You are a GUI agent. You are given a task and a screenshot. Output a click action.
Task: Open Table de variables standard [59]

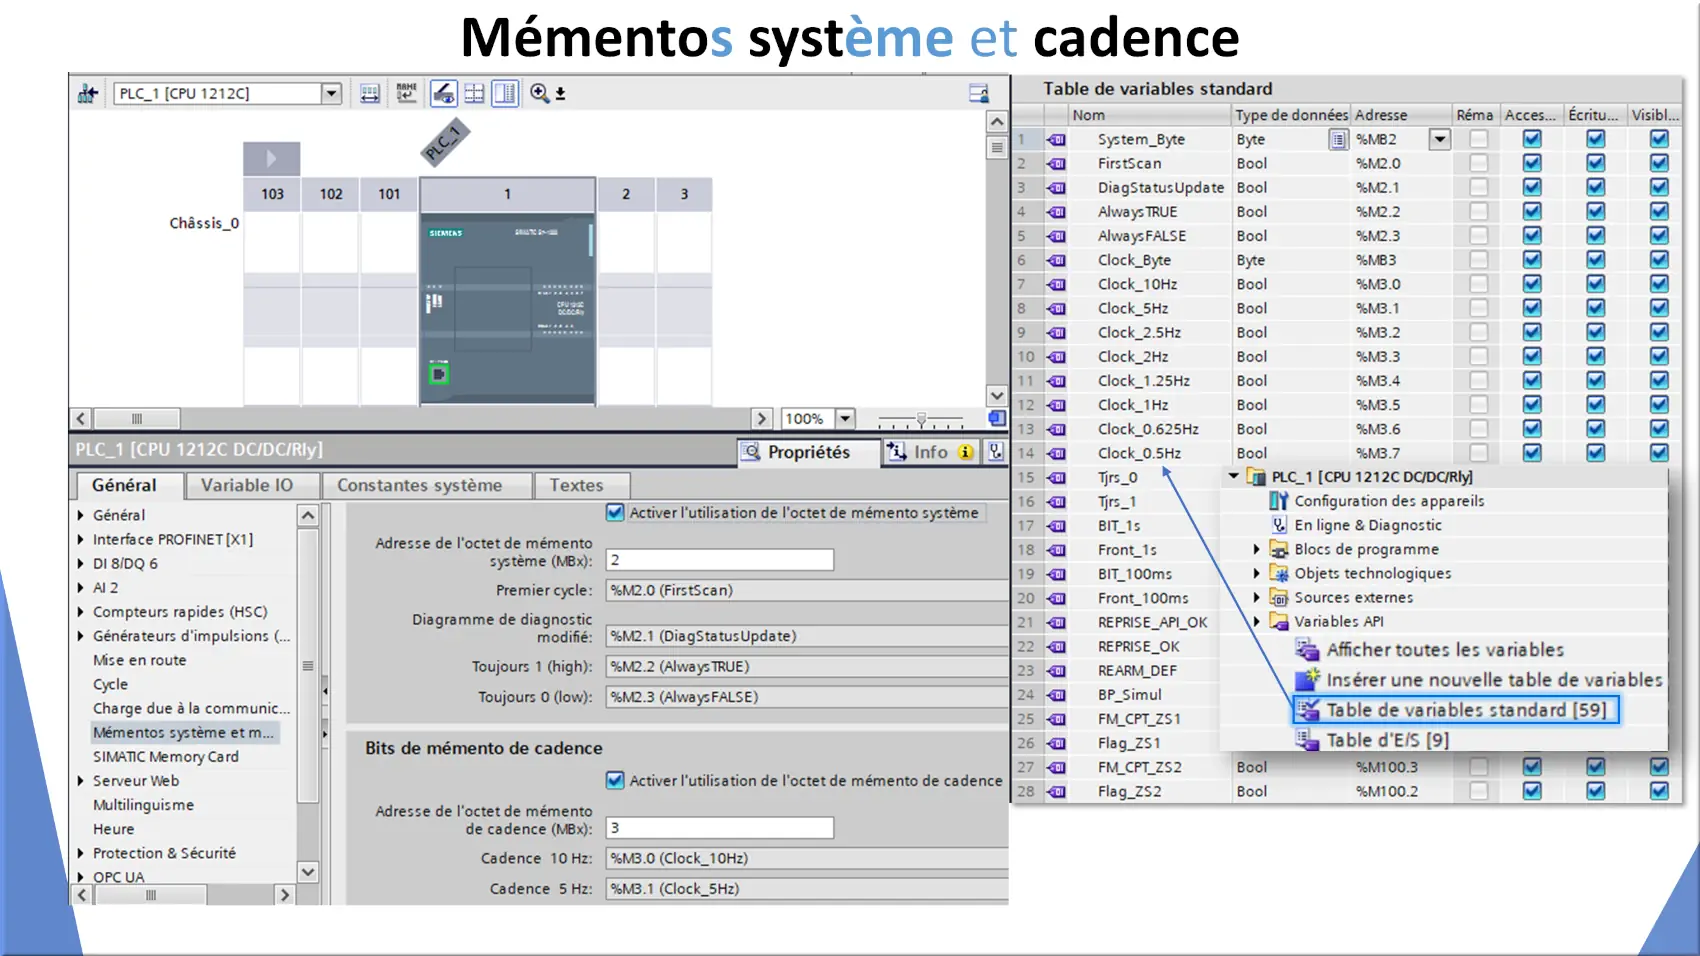[x=1456, y=710]
